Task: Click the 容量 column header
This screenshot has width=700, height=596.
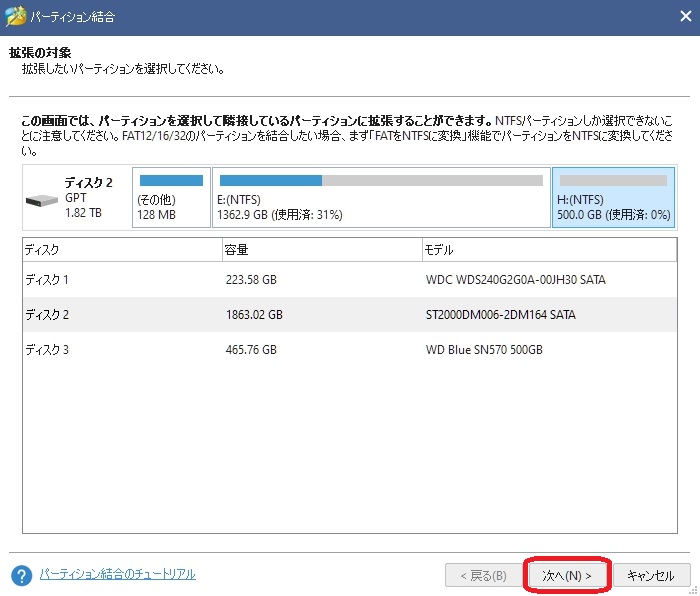Action: (322, 250)
